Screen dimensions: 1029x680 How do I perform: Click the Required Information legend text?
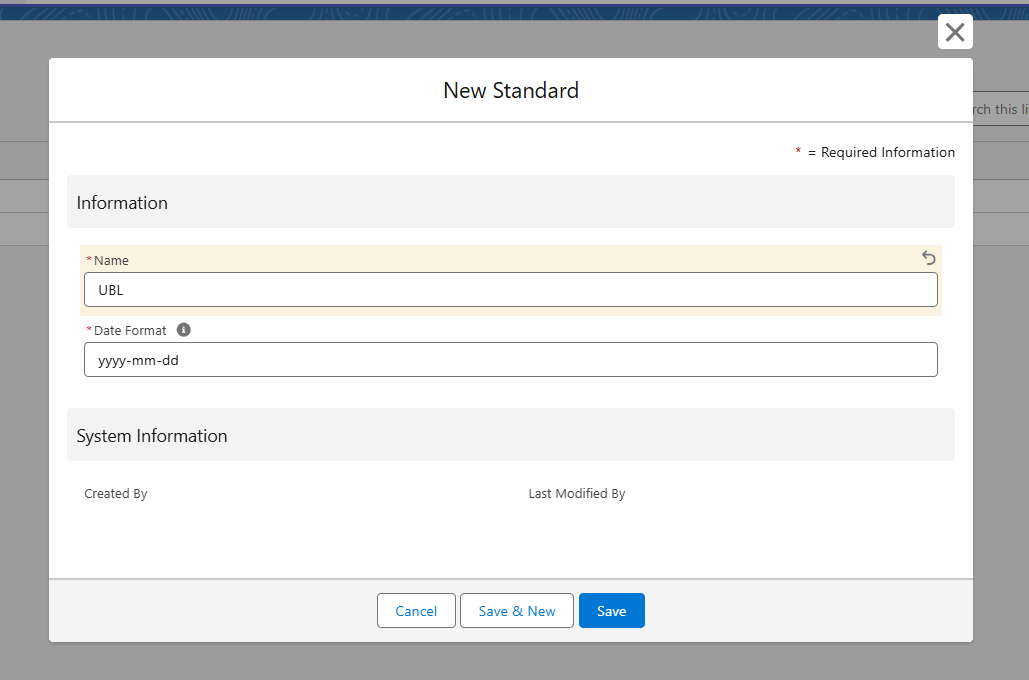(881, 153)
